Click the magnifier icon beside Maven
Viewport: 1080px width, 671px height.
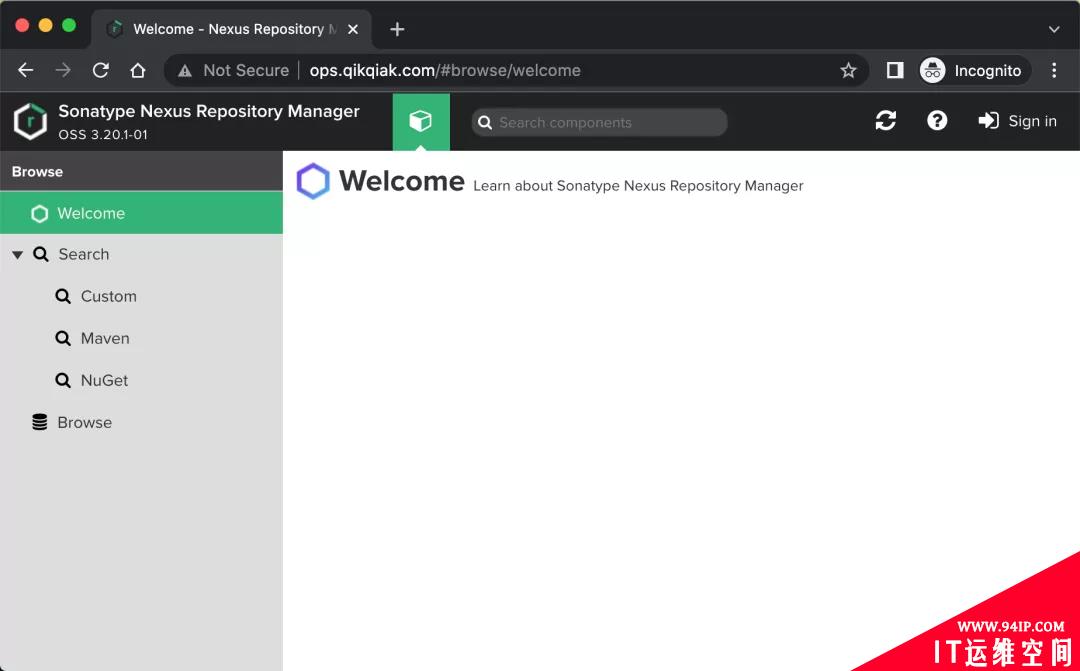coord(63,338)
